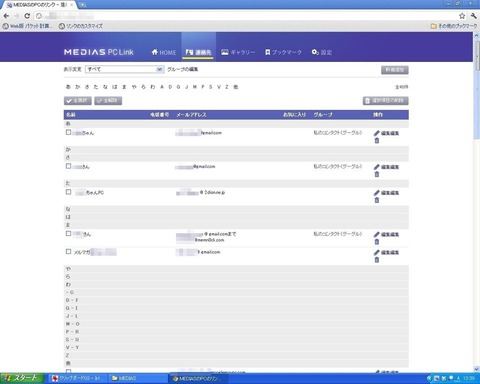
Task: Click the お気に入り column header
Action: [x=294, y=115]
